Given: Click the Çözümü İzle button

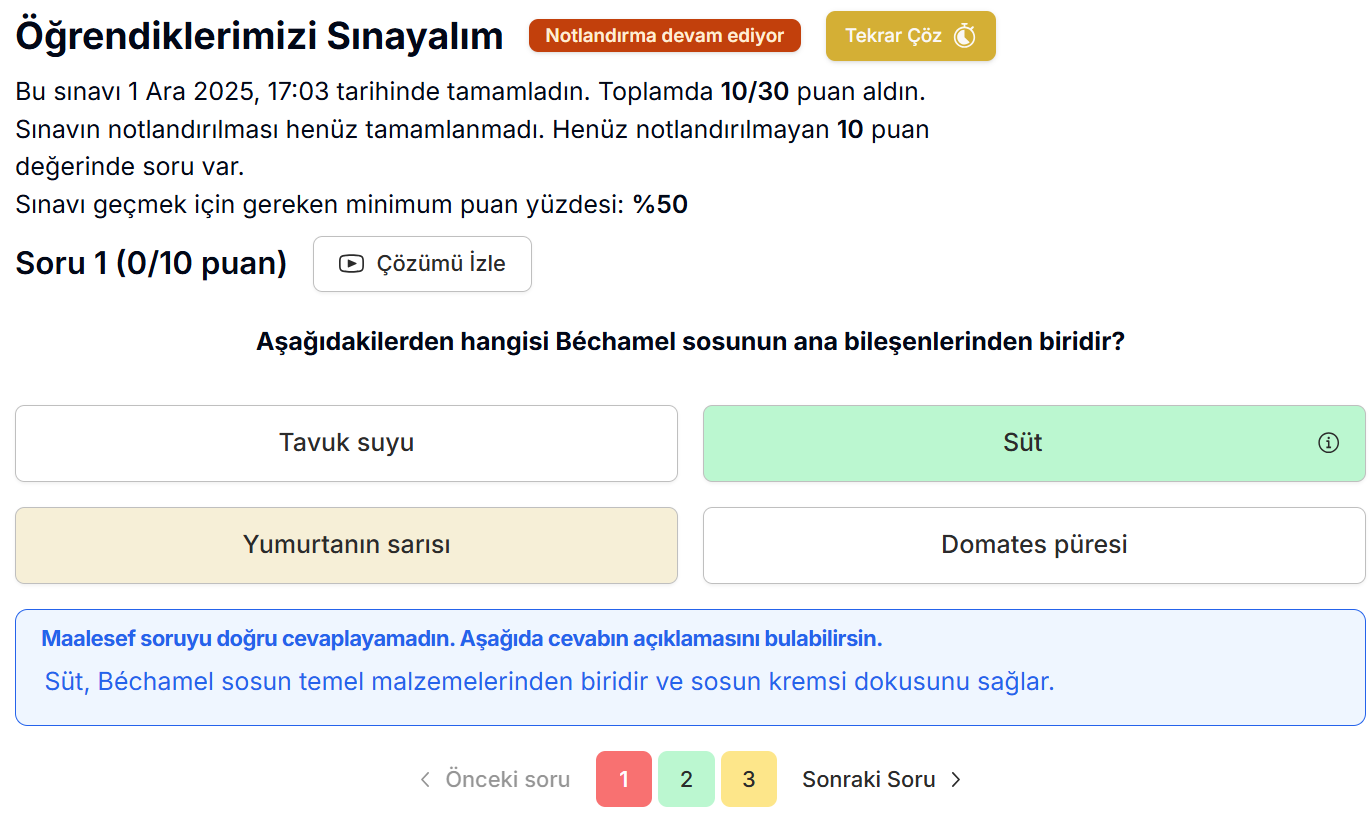Looking at the screenshot, I should [x=422, y=264].
